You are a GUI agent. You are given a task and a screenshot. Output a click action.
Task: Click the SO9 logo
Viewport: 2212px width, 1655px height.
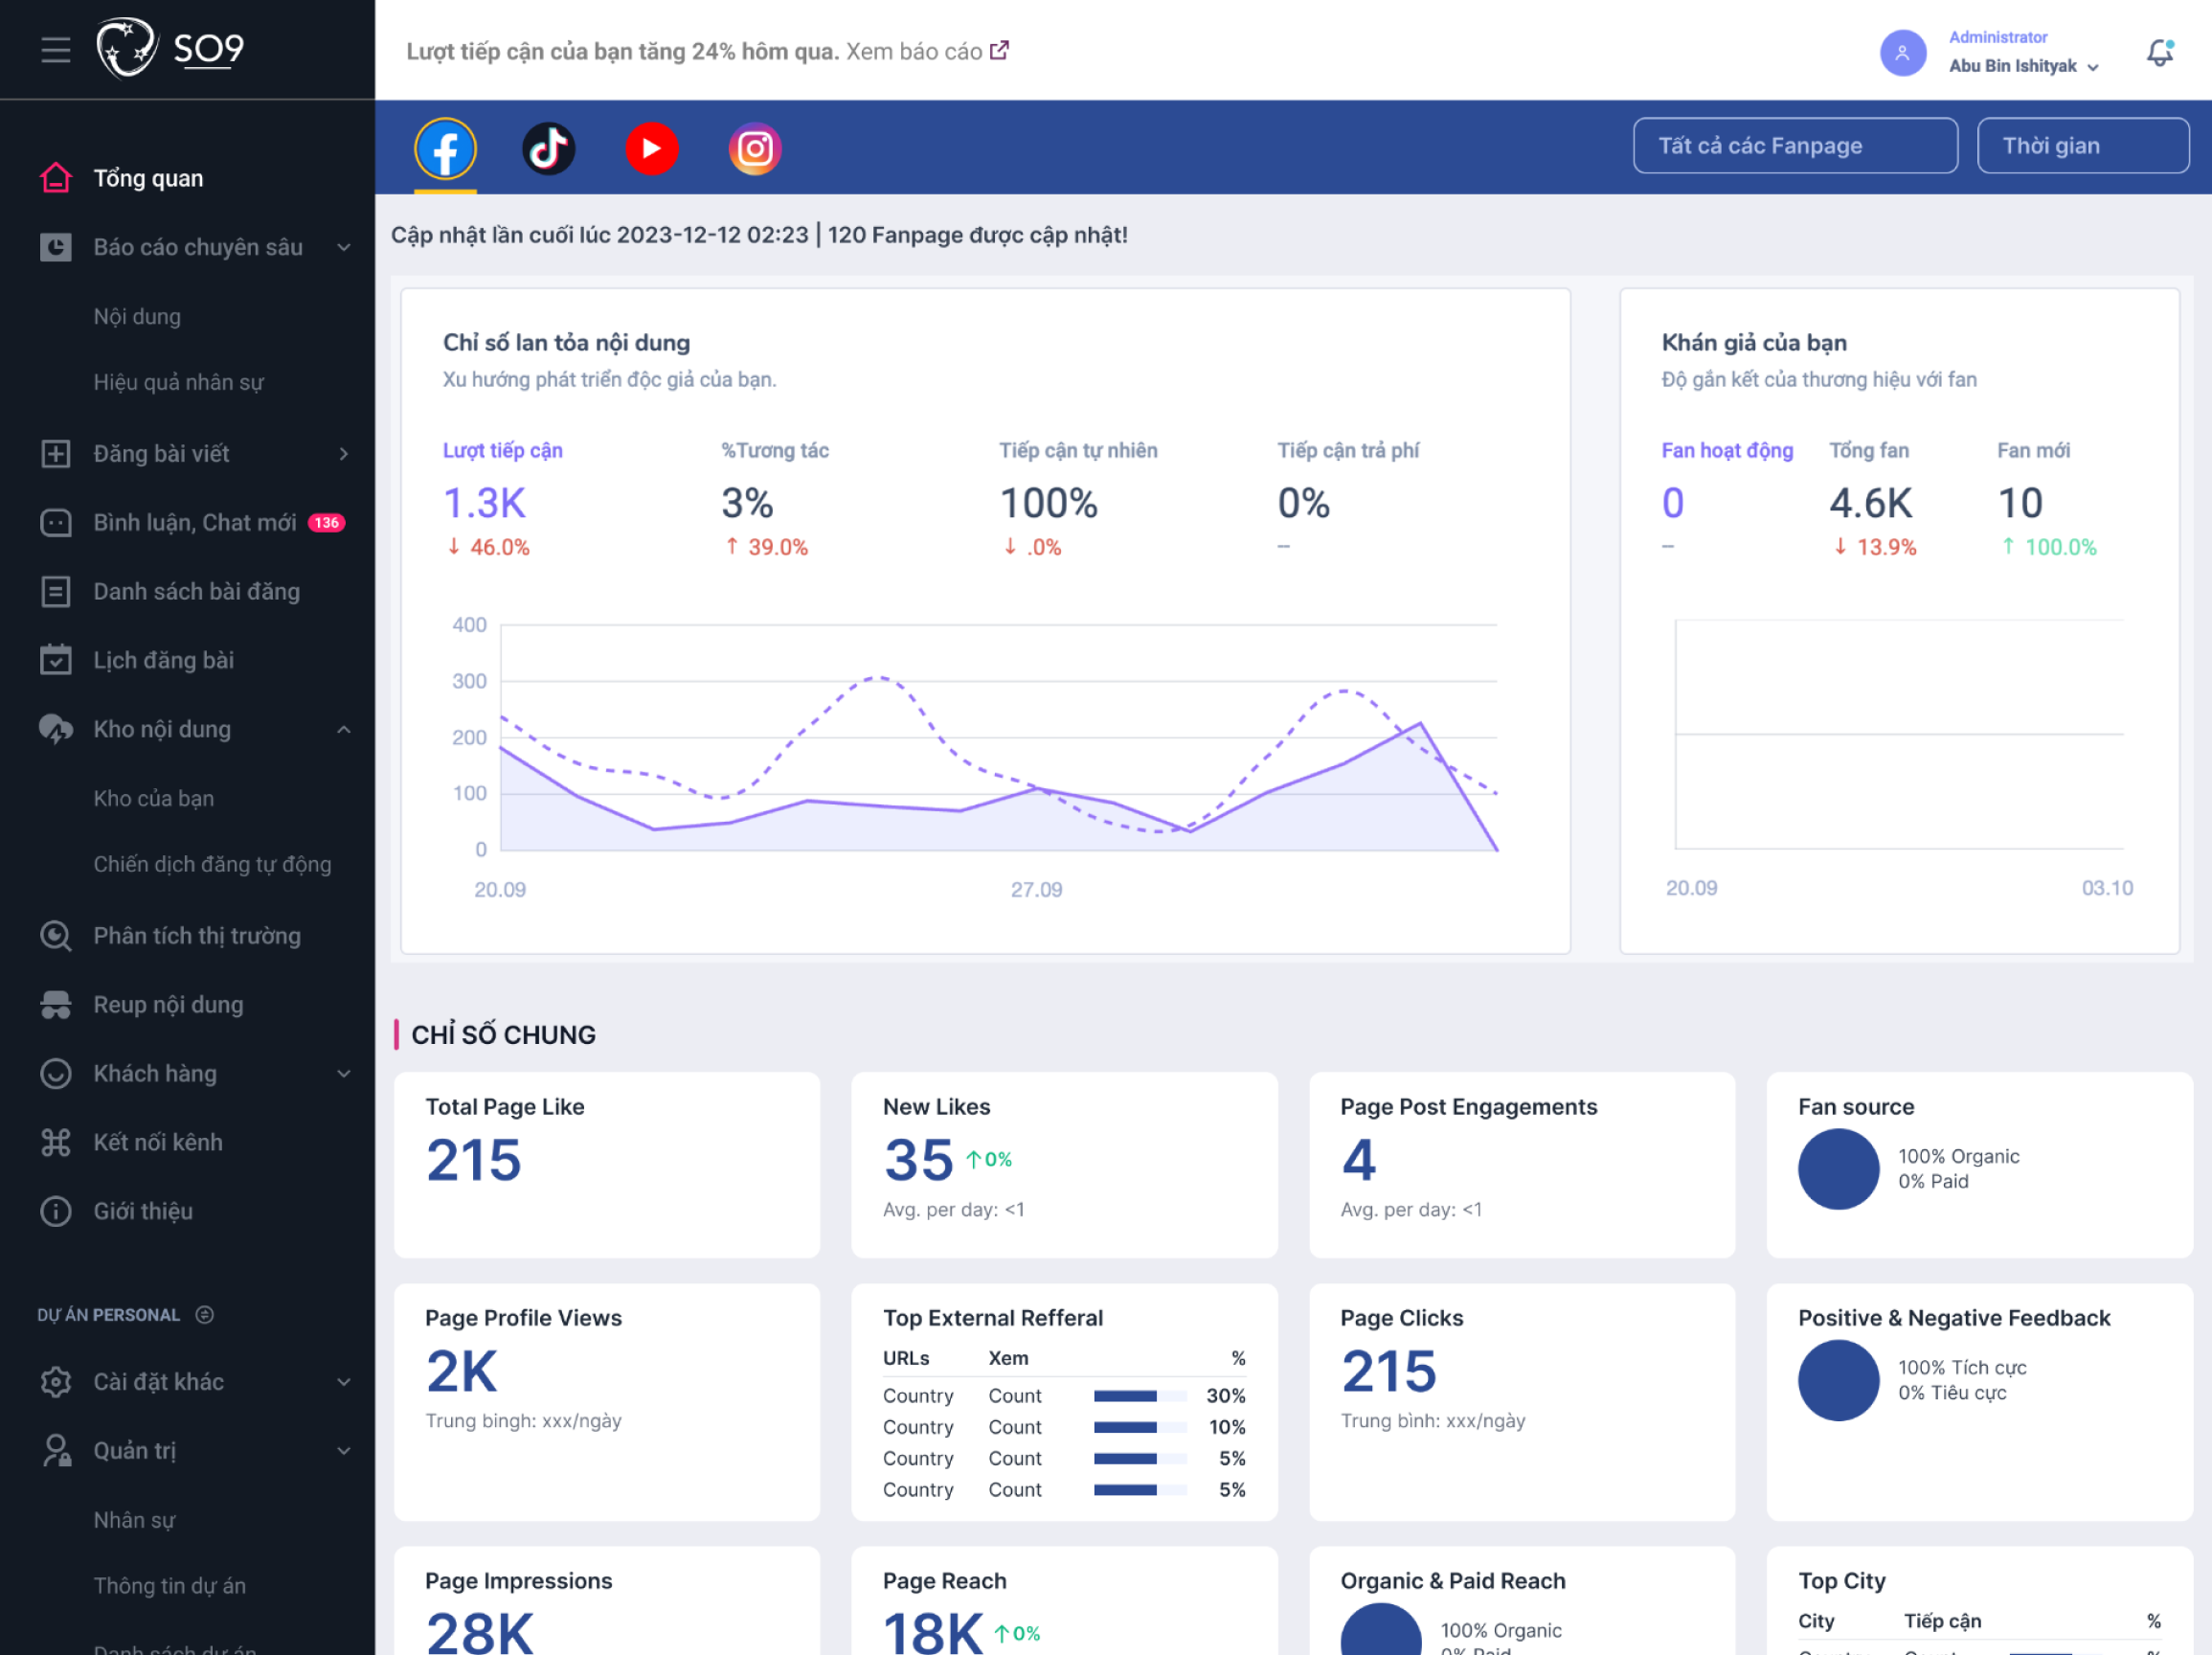coord(170,48)
